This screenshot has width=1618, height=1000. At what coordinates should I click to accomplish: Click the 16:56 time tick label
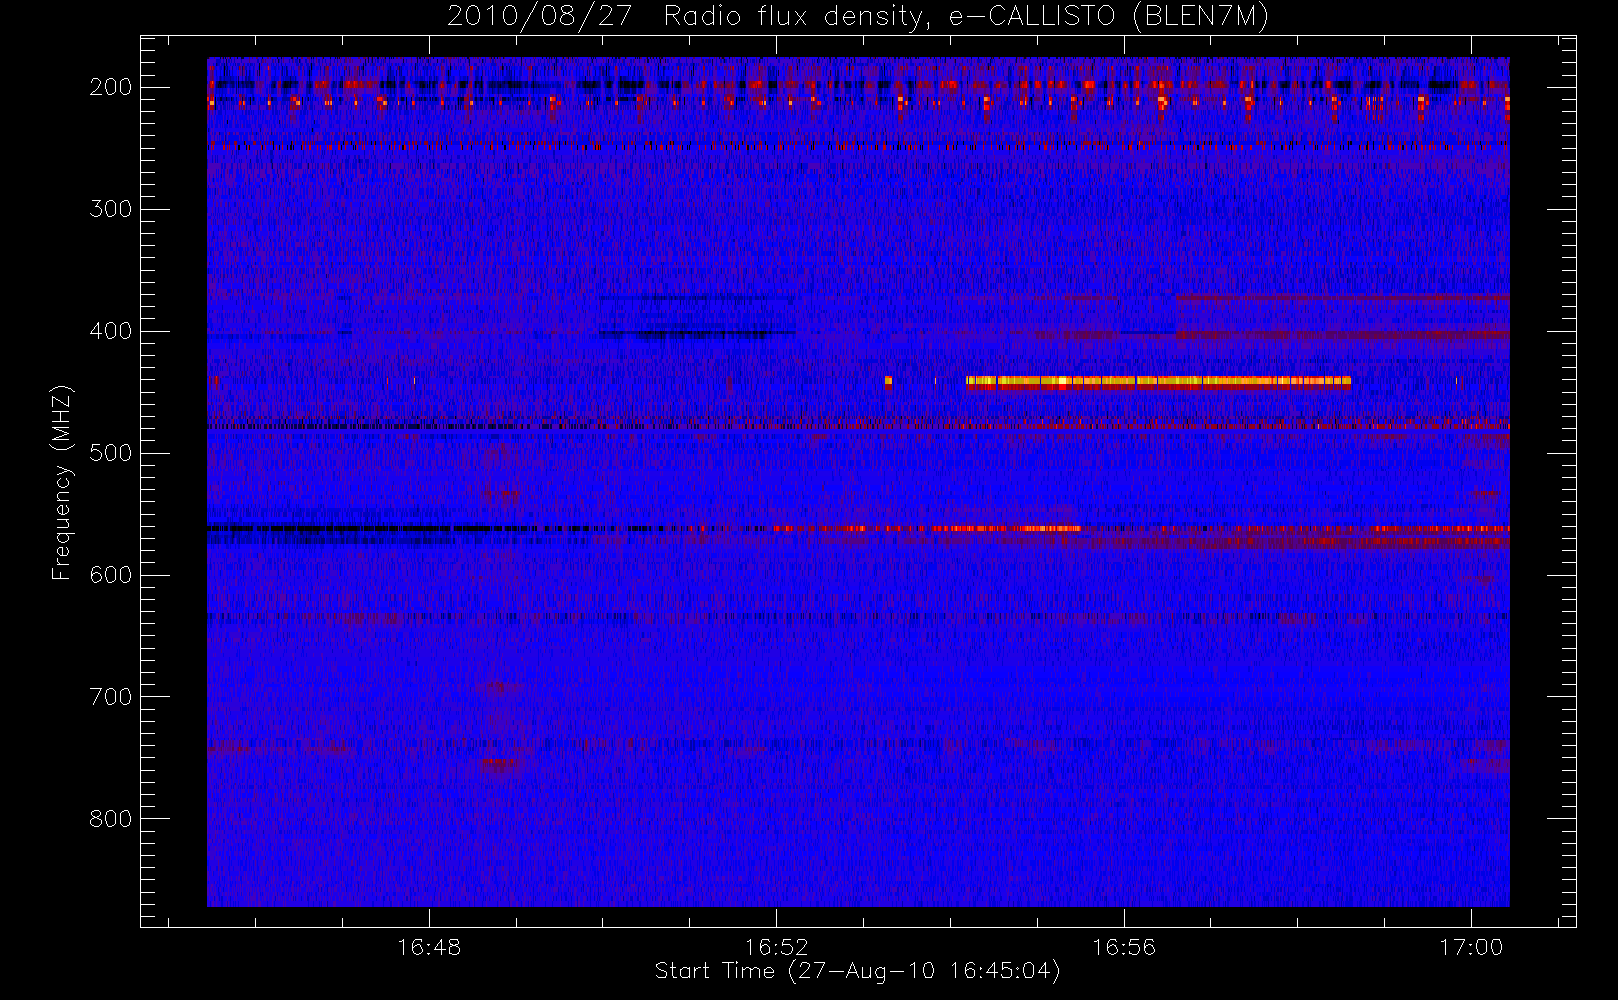tap(1124, 947)
